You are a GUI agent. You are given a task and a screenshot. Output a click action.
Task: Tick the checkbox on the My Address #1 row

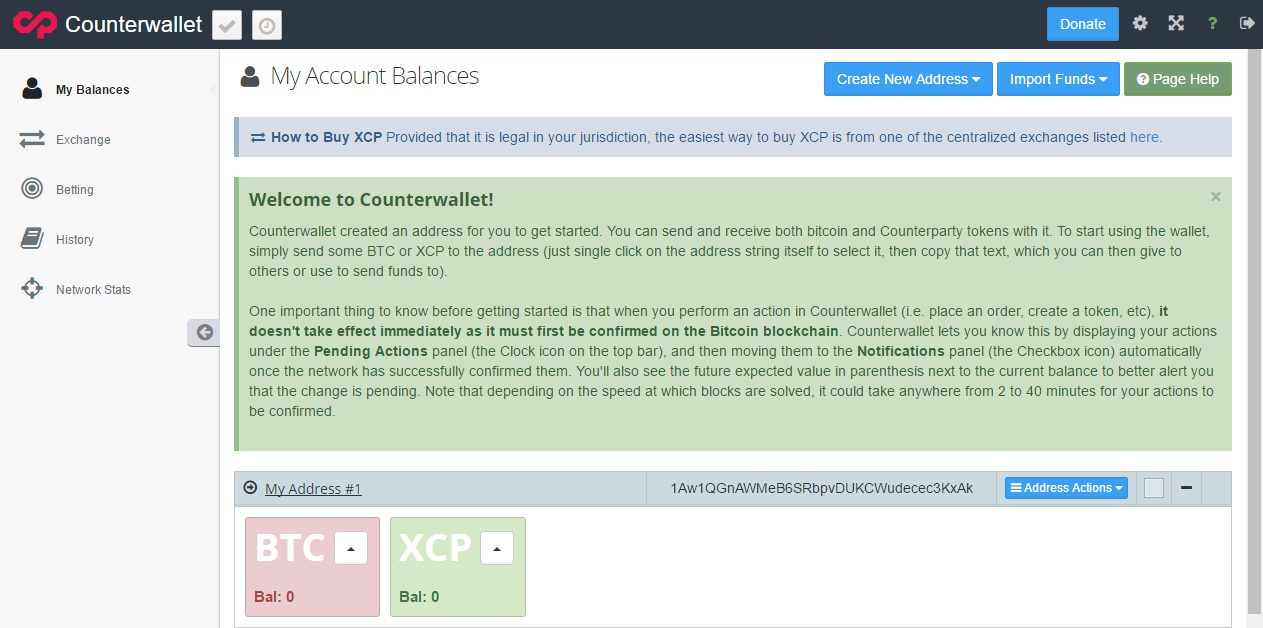(x=1154, y=488)
